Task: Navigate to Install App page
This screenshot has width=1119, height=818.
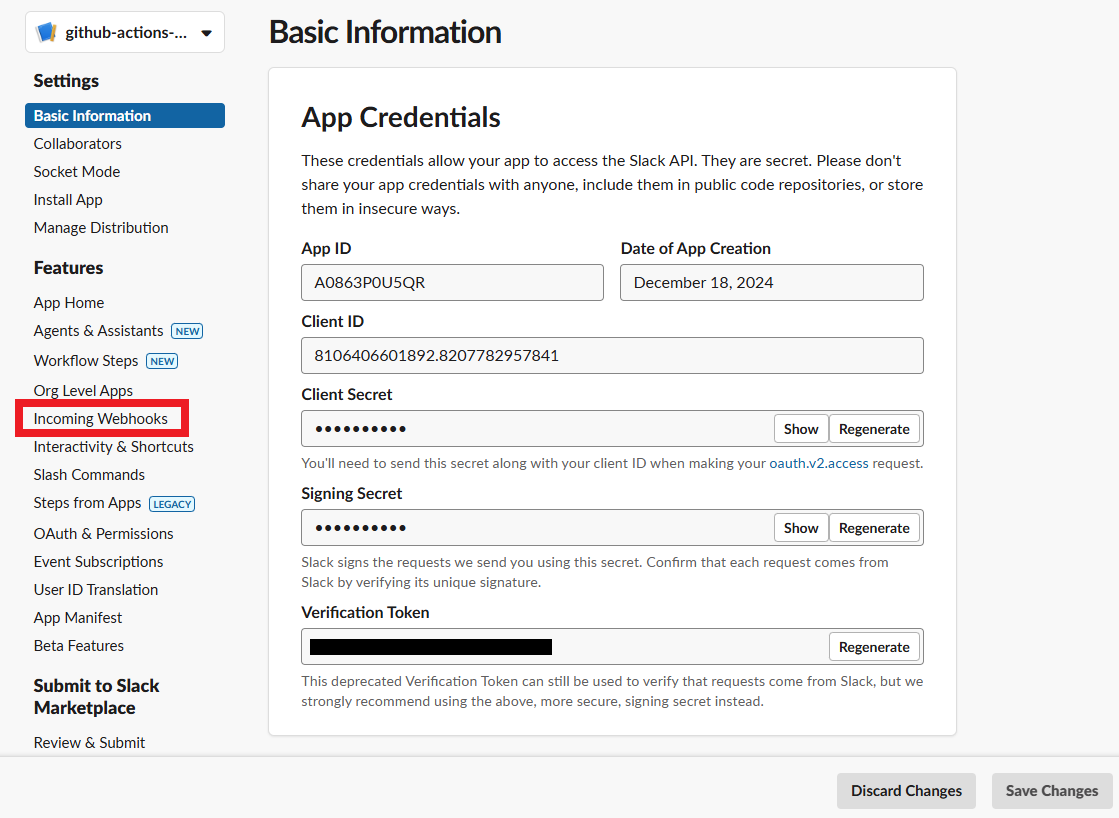Action: [68, 200]
